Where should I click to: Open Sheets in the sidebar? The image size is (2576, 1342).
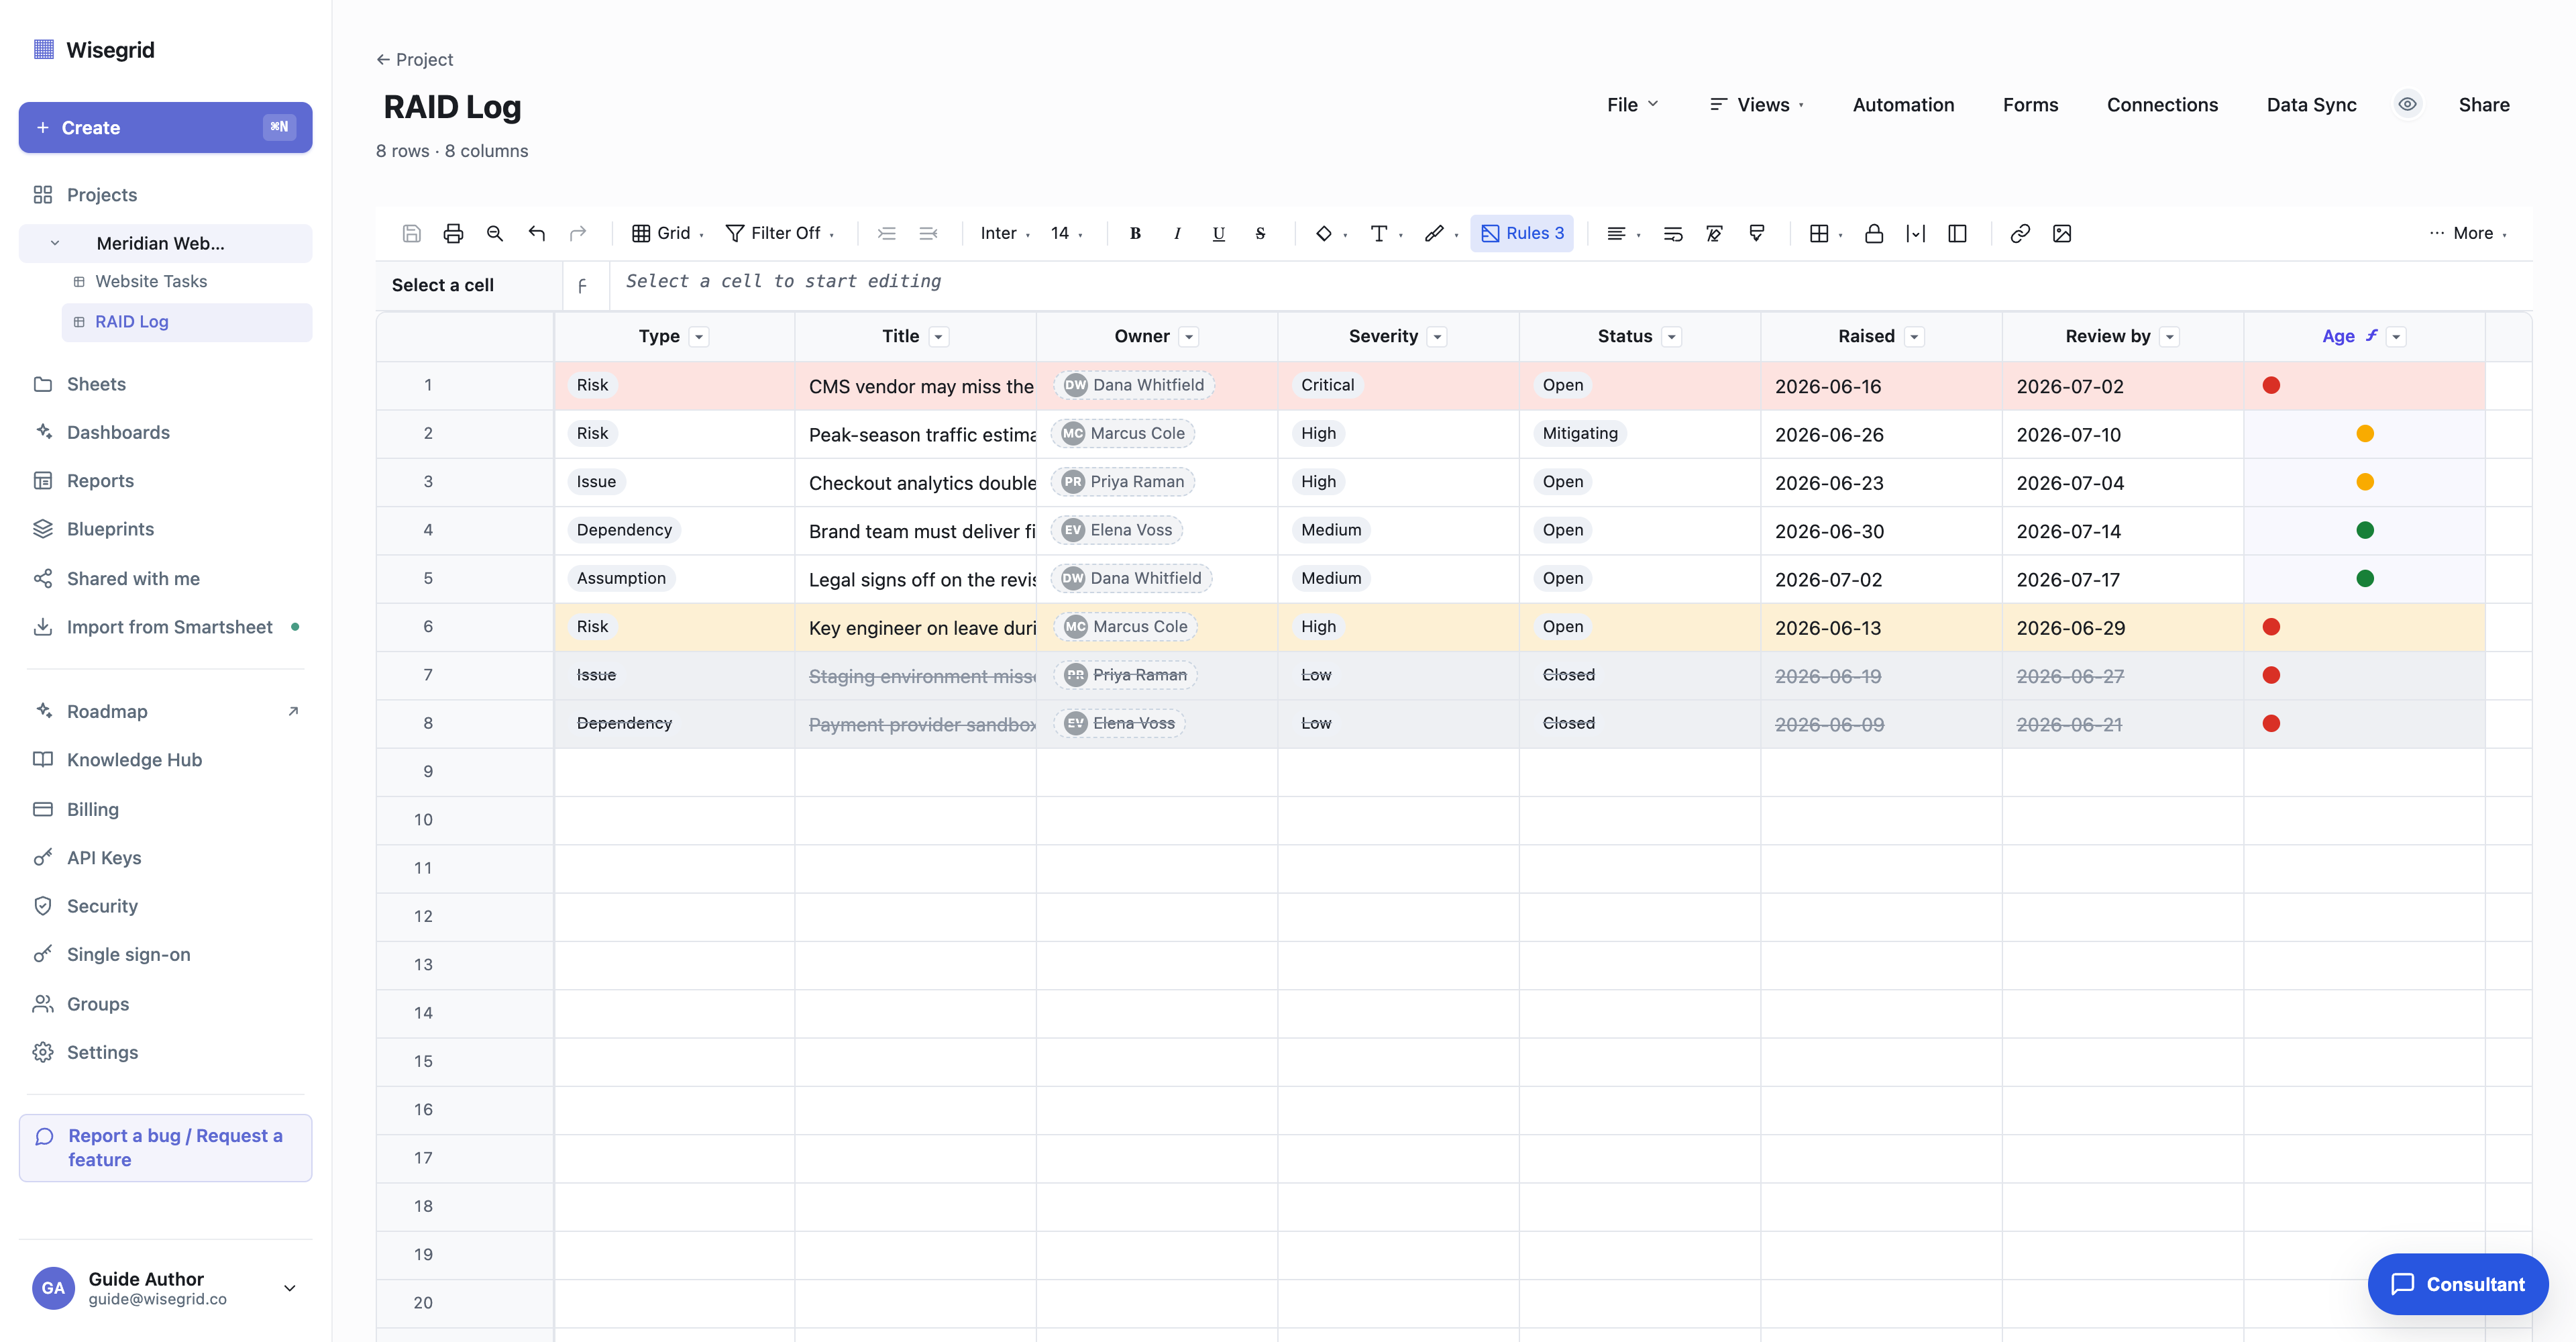tap(96, 384)
